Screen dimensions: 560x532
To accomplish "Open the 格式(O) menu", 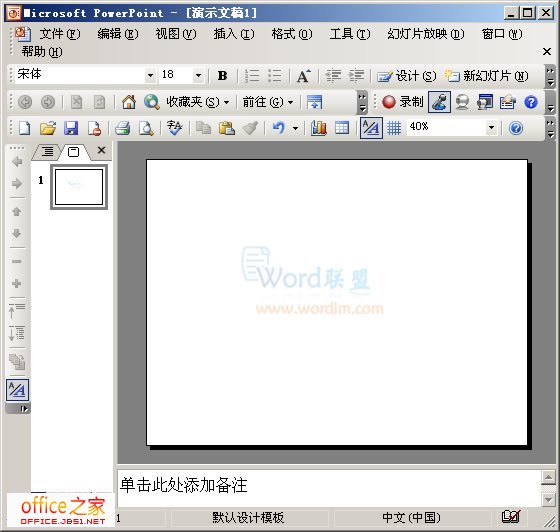I will (x=292, y=34).
